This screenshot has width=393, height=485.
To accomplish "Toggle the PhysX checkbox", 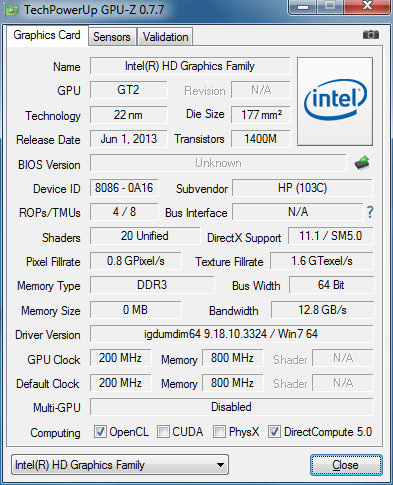I will [219, 432].
